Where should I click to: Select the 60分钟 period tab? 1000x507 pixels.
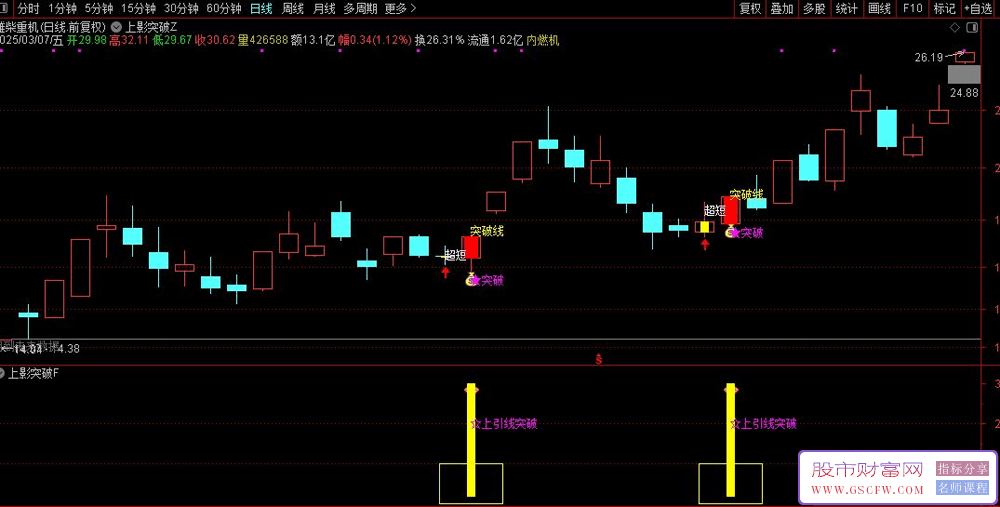click(224, 8)
